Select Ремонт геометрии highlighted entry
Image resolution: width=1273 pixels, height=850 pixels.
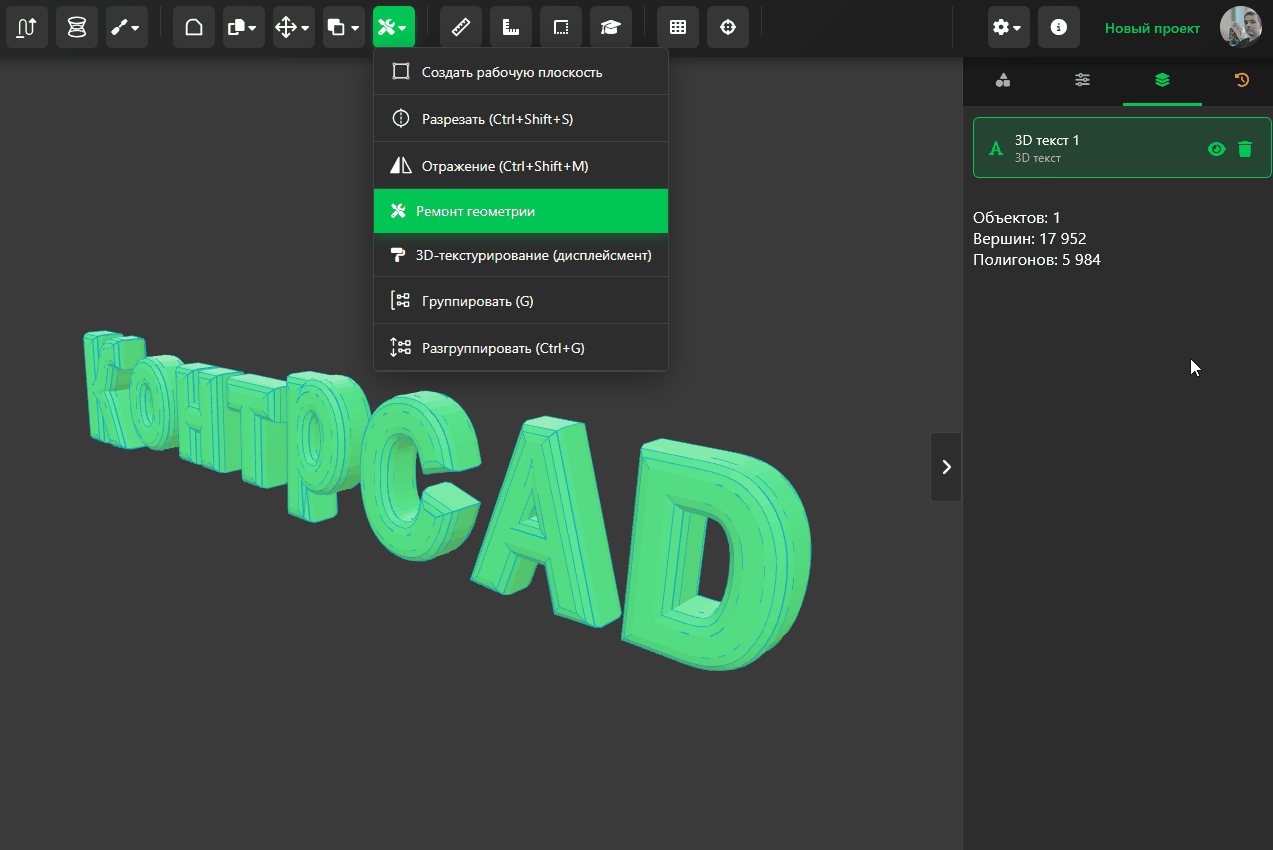521,211
